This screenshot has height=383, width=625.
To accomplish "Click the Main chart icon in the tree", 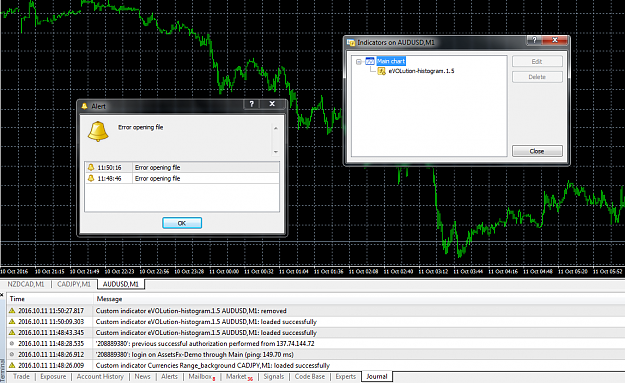I will [x=370, y=61].
